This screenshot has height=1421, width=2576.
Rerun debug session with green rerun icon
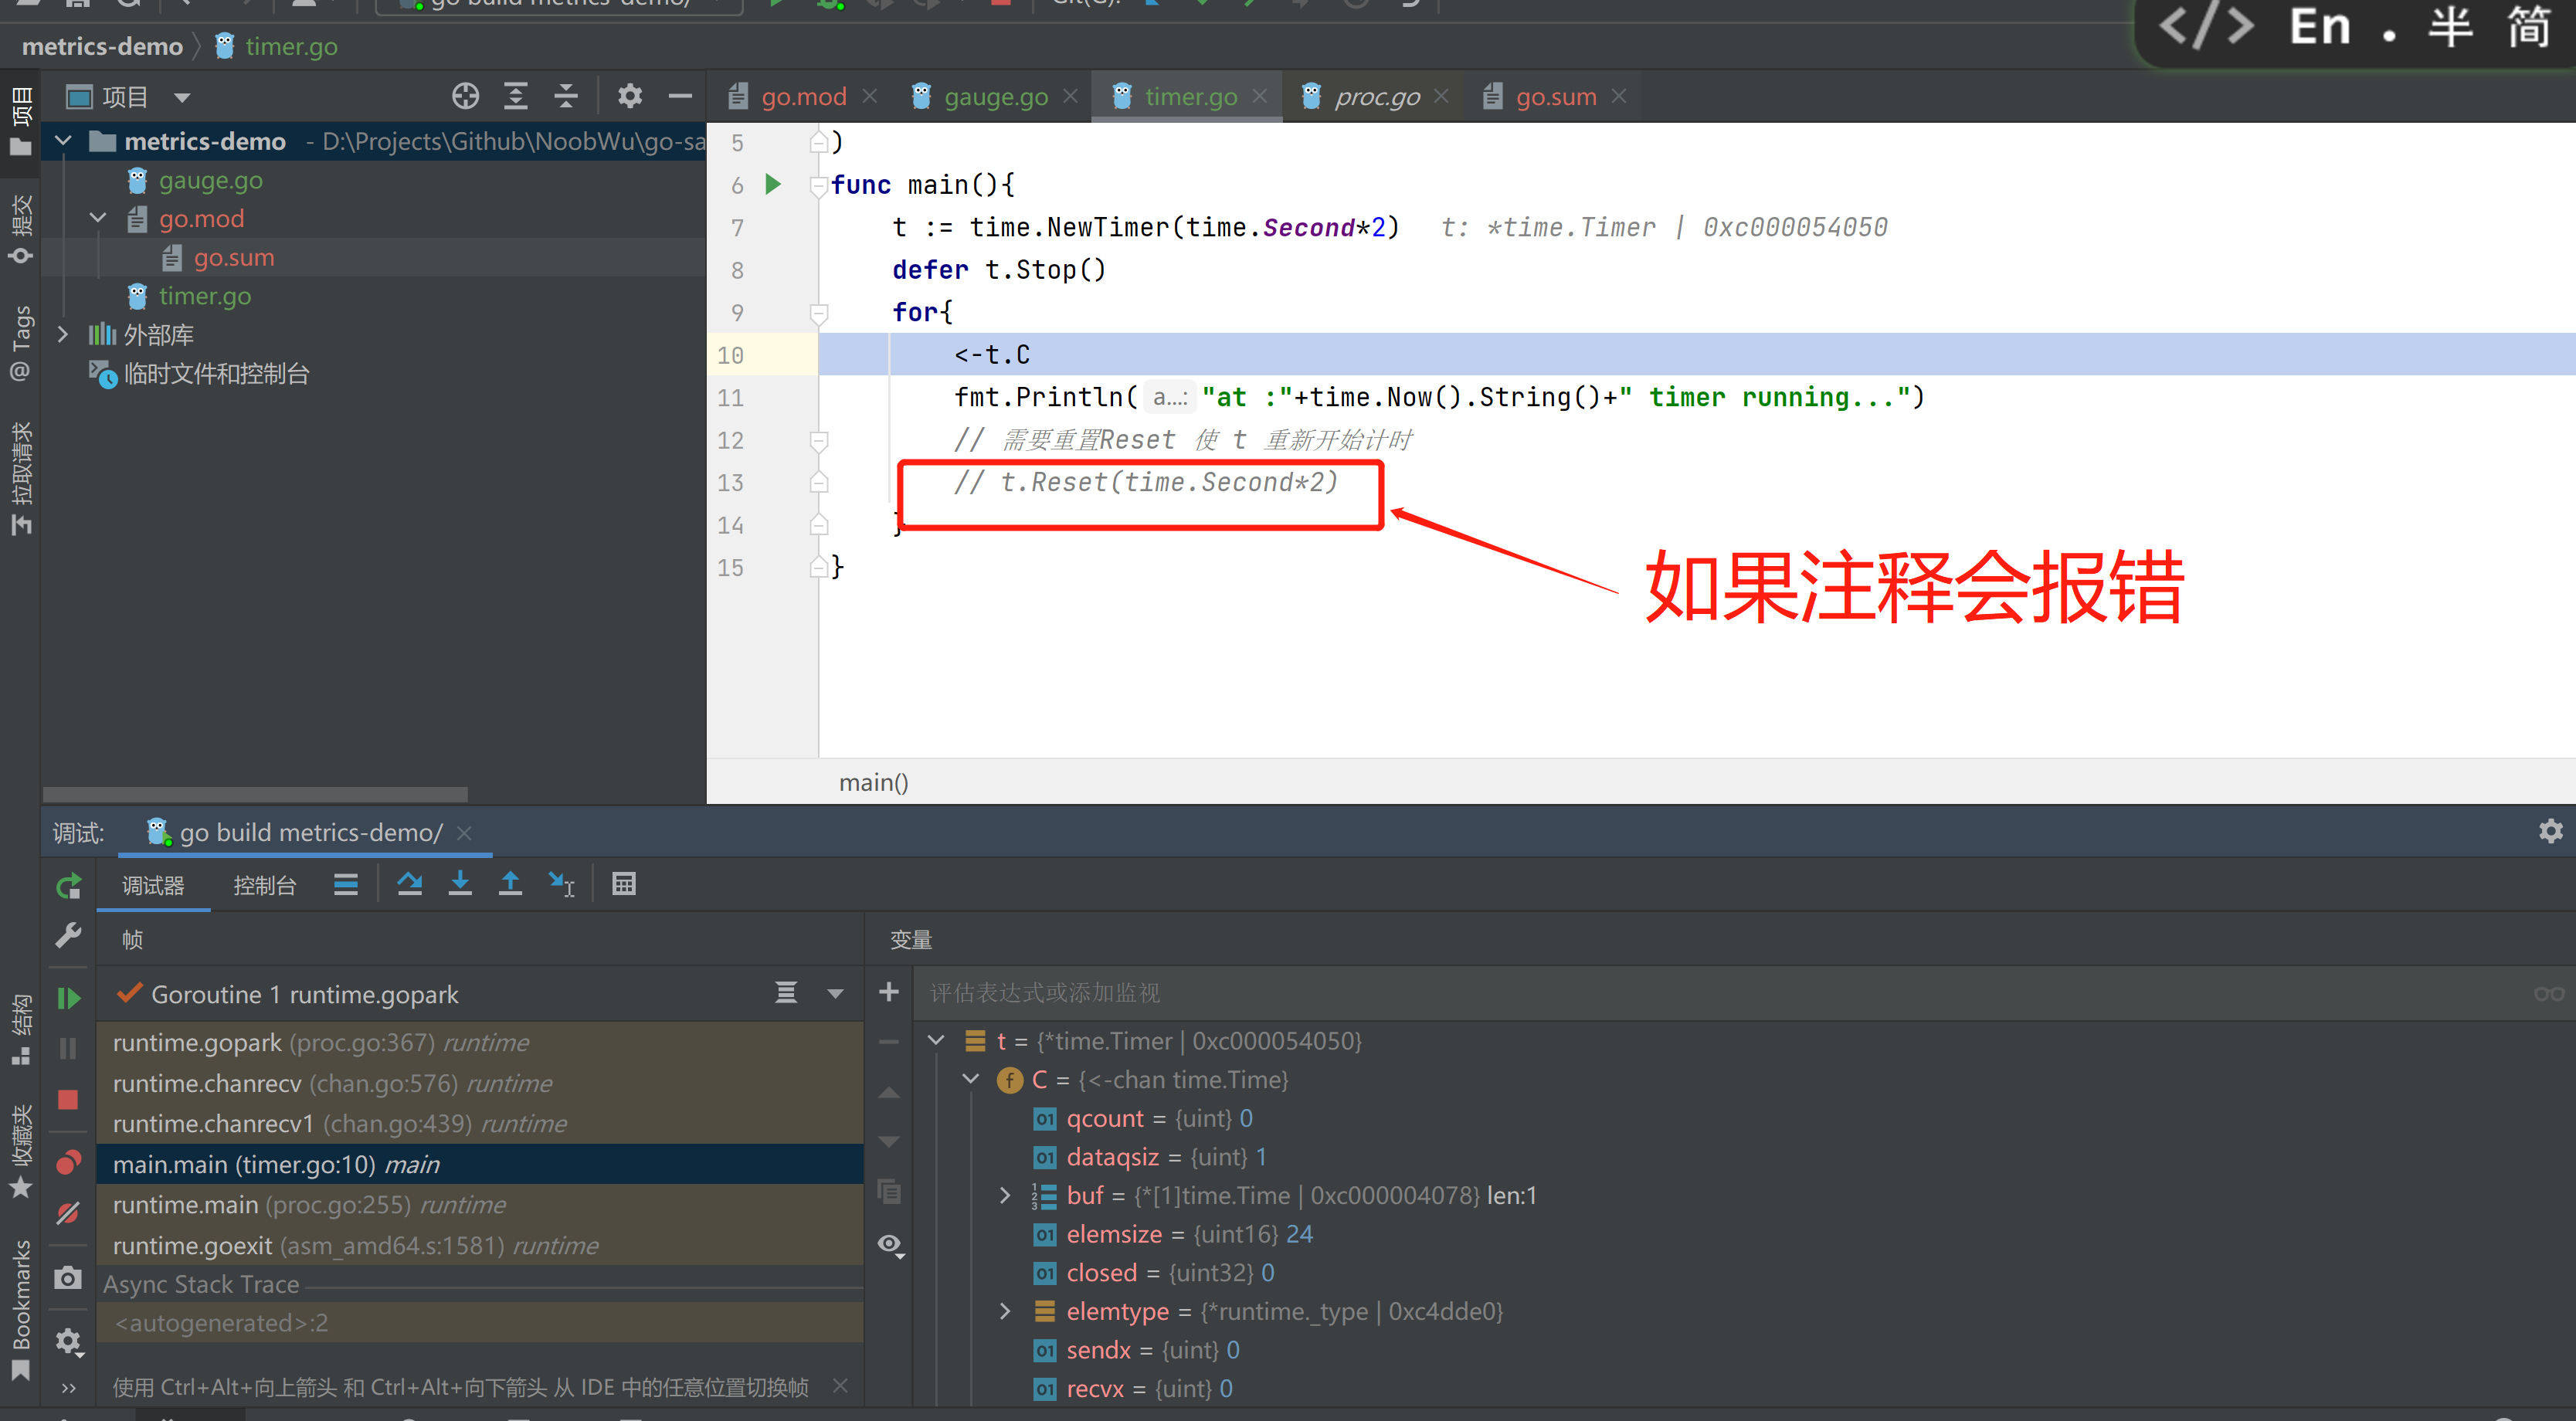click(x=68, y=886)
